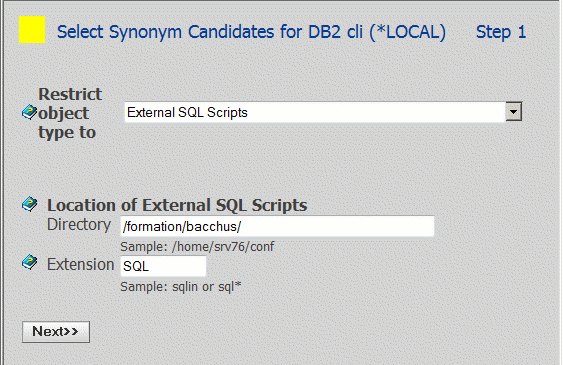The width and height of the screenshot is (563, 365).
Task: Click the Select Synonym Candidates heading
Action: pos(251,32)
